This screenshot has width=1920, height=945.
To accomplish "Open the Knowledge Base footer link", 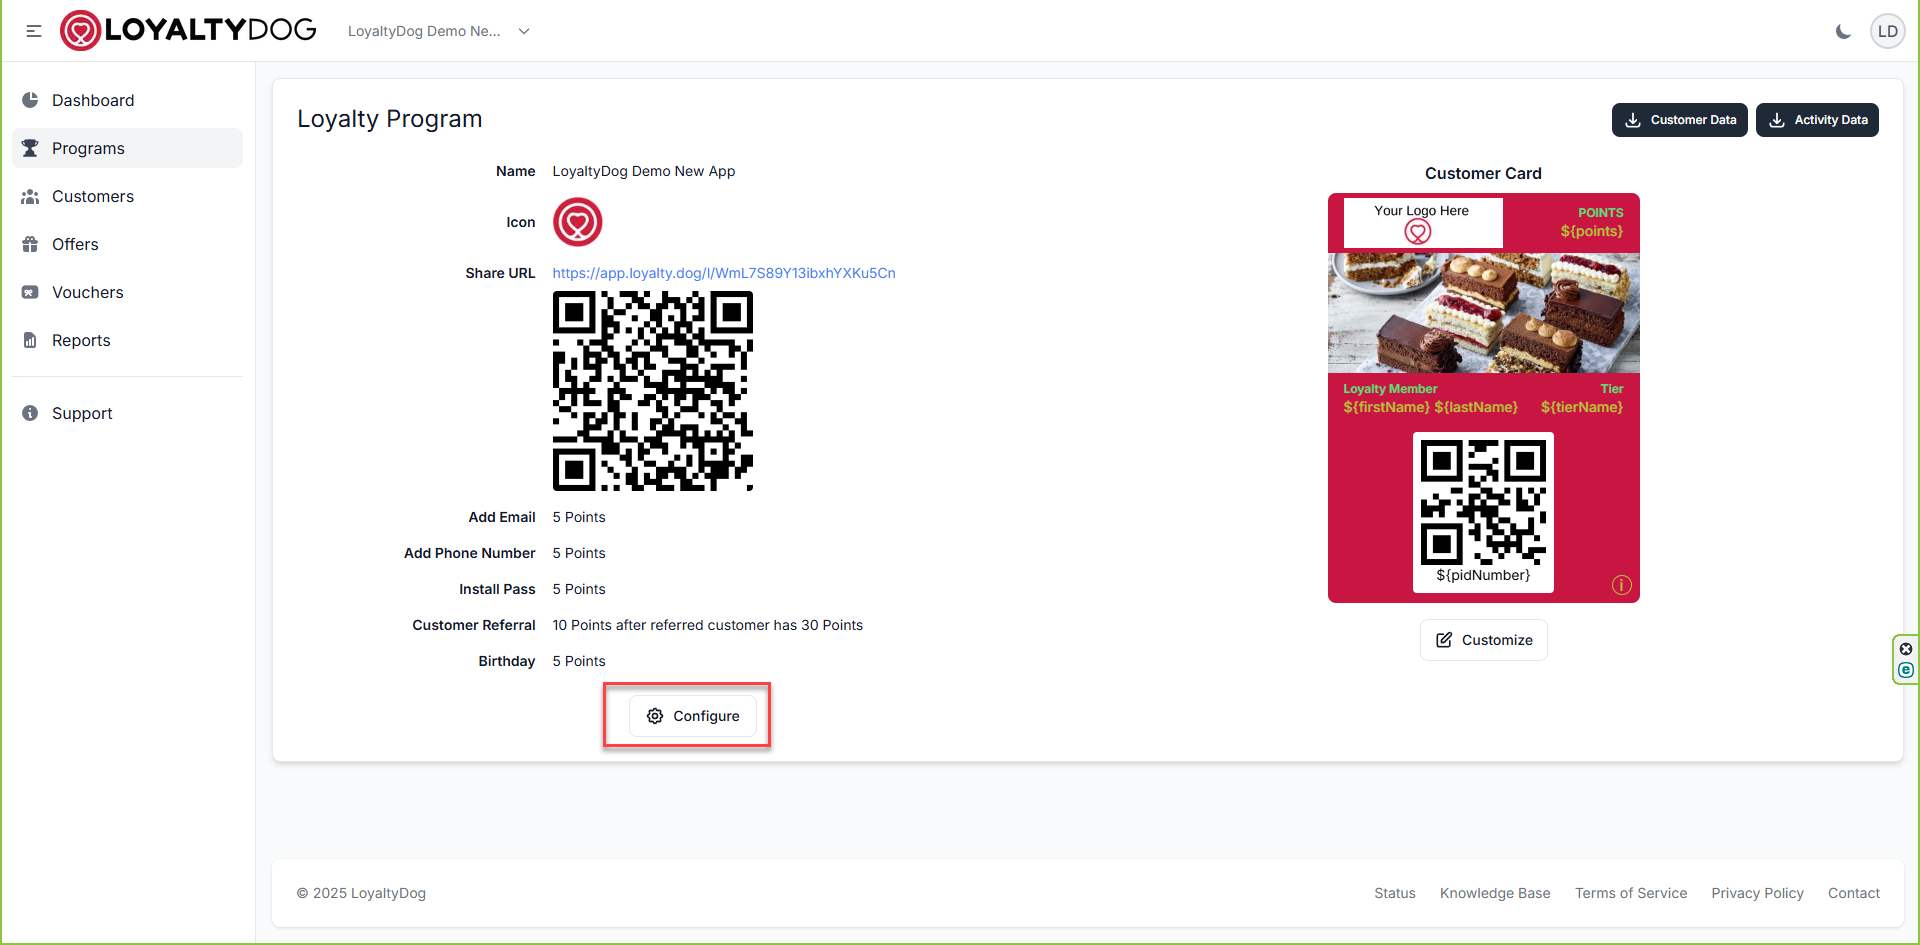I will tap(1495, 893).
